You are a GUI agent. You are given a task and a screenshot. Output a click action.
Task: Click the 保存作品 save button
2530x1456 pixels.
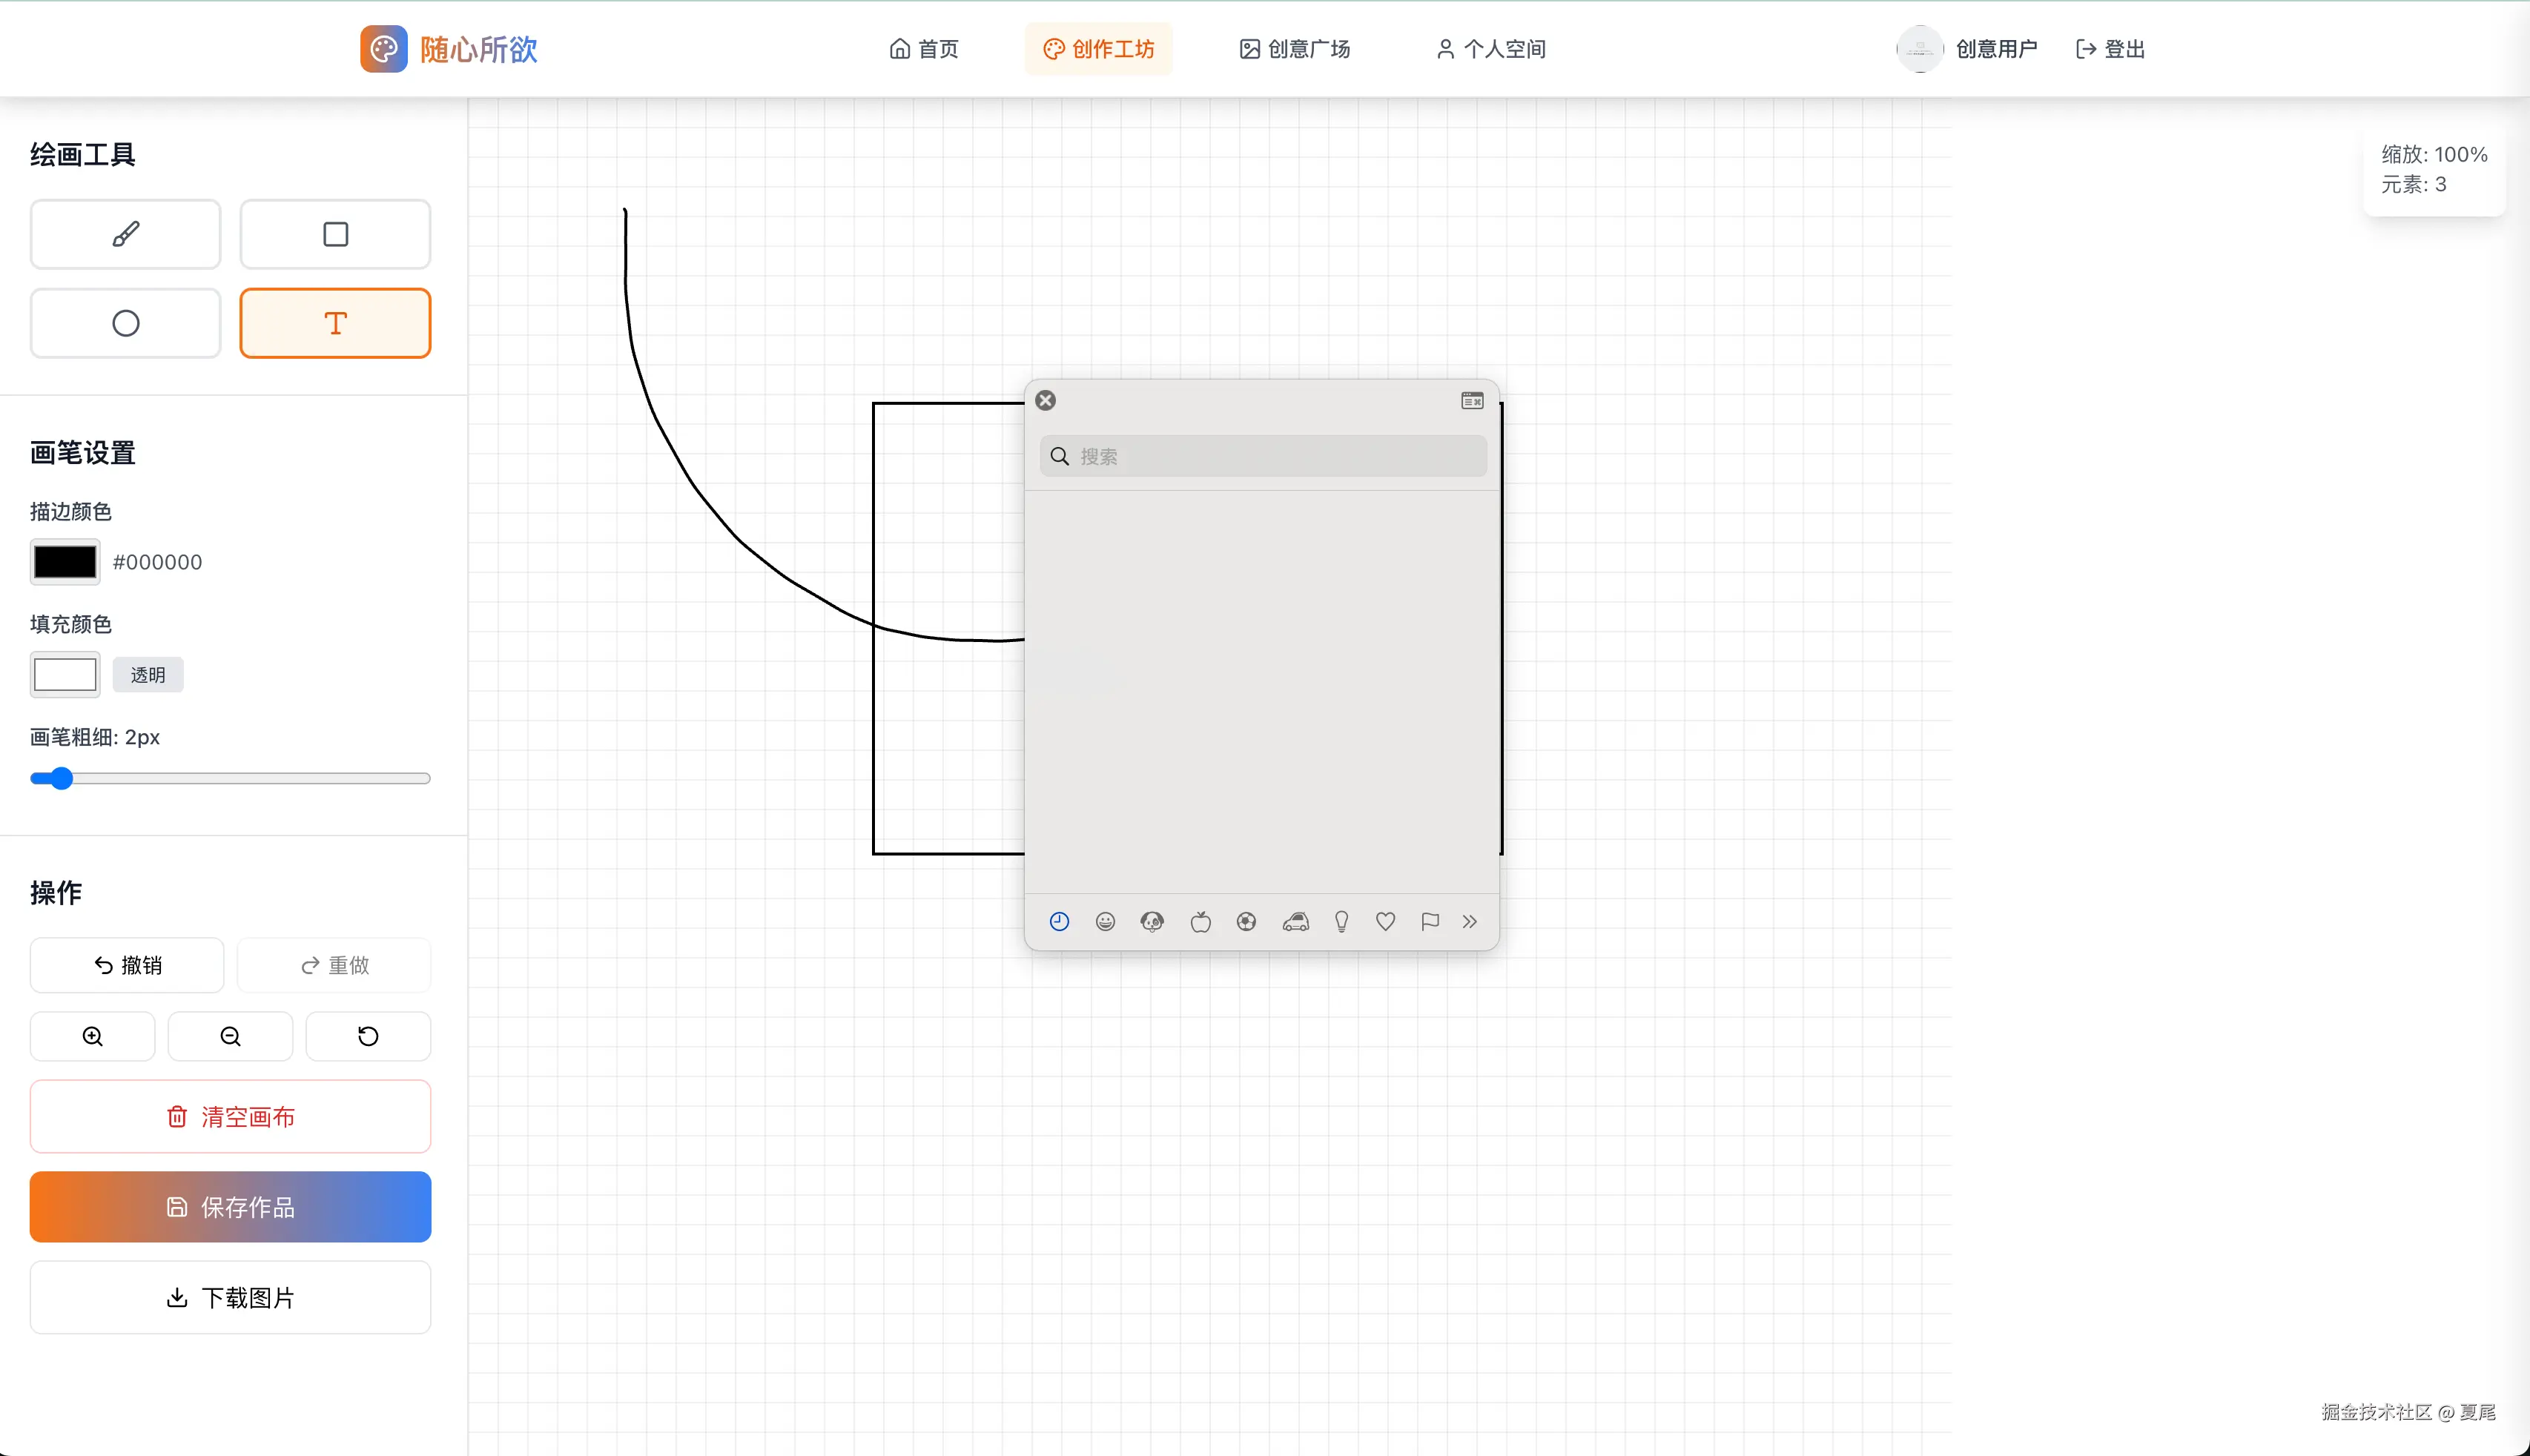(x=230, y=1207)
